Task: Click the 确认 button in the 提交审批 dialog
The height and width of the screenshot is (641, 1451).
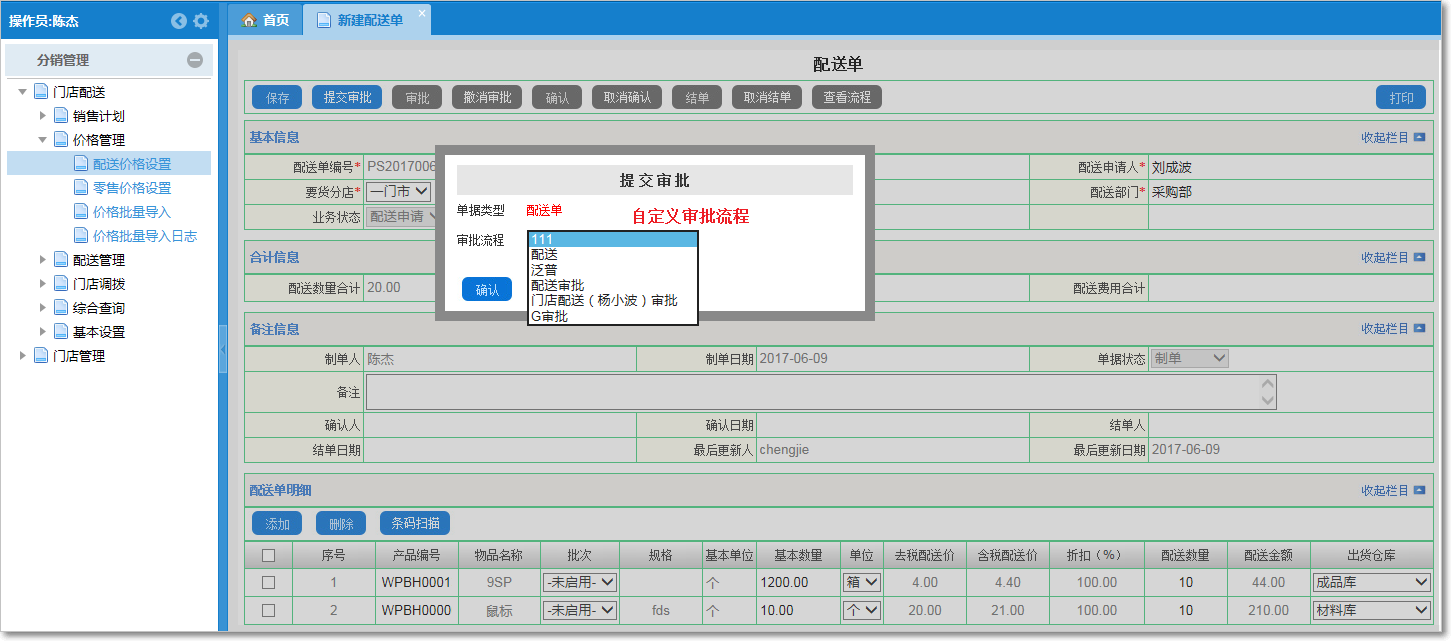Action: [486, 289]
